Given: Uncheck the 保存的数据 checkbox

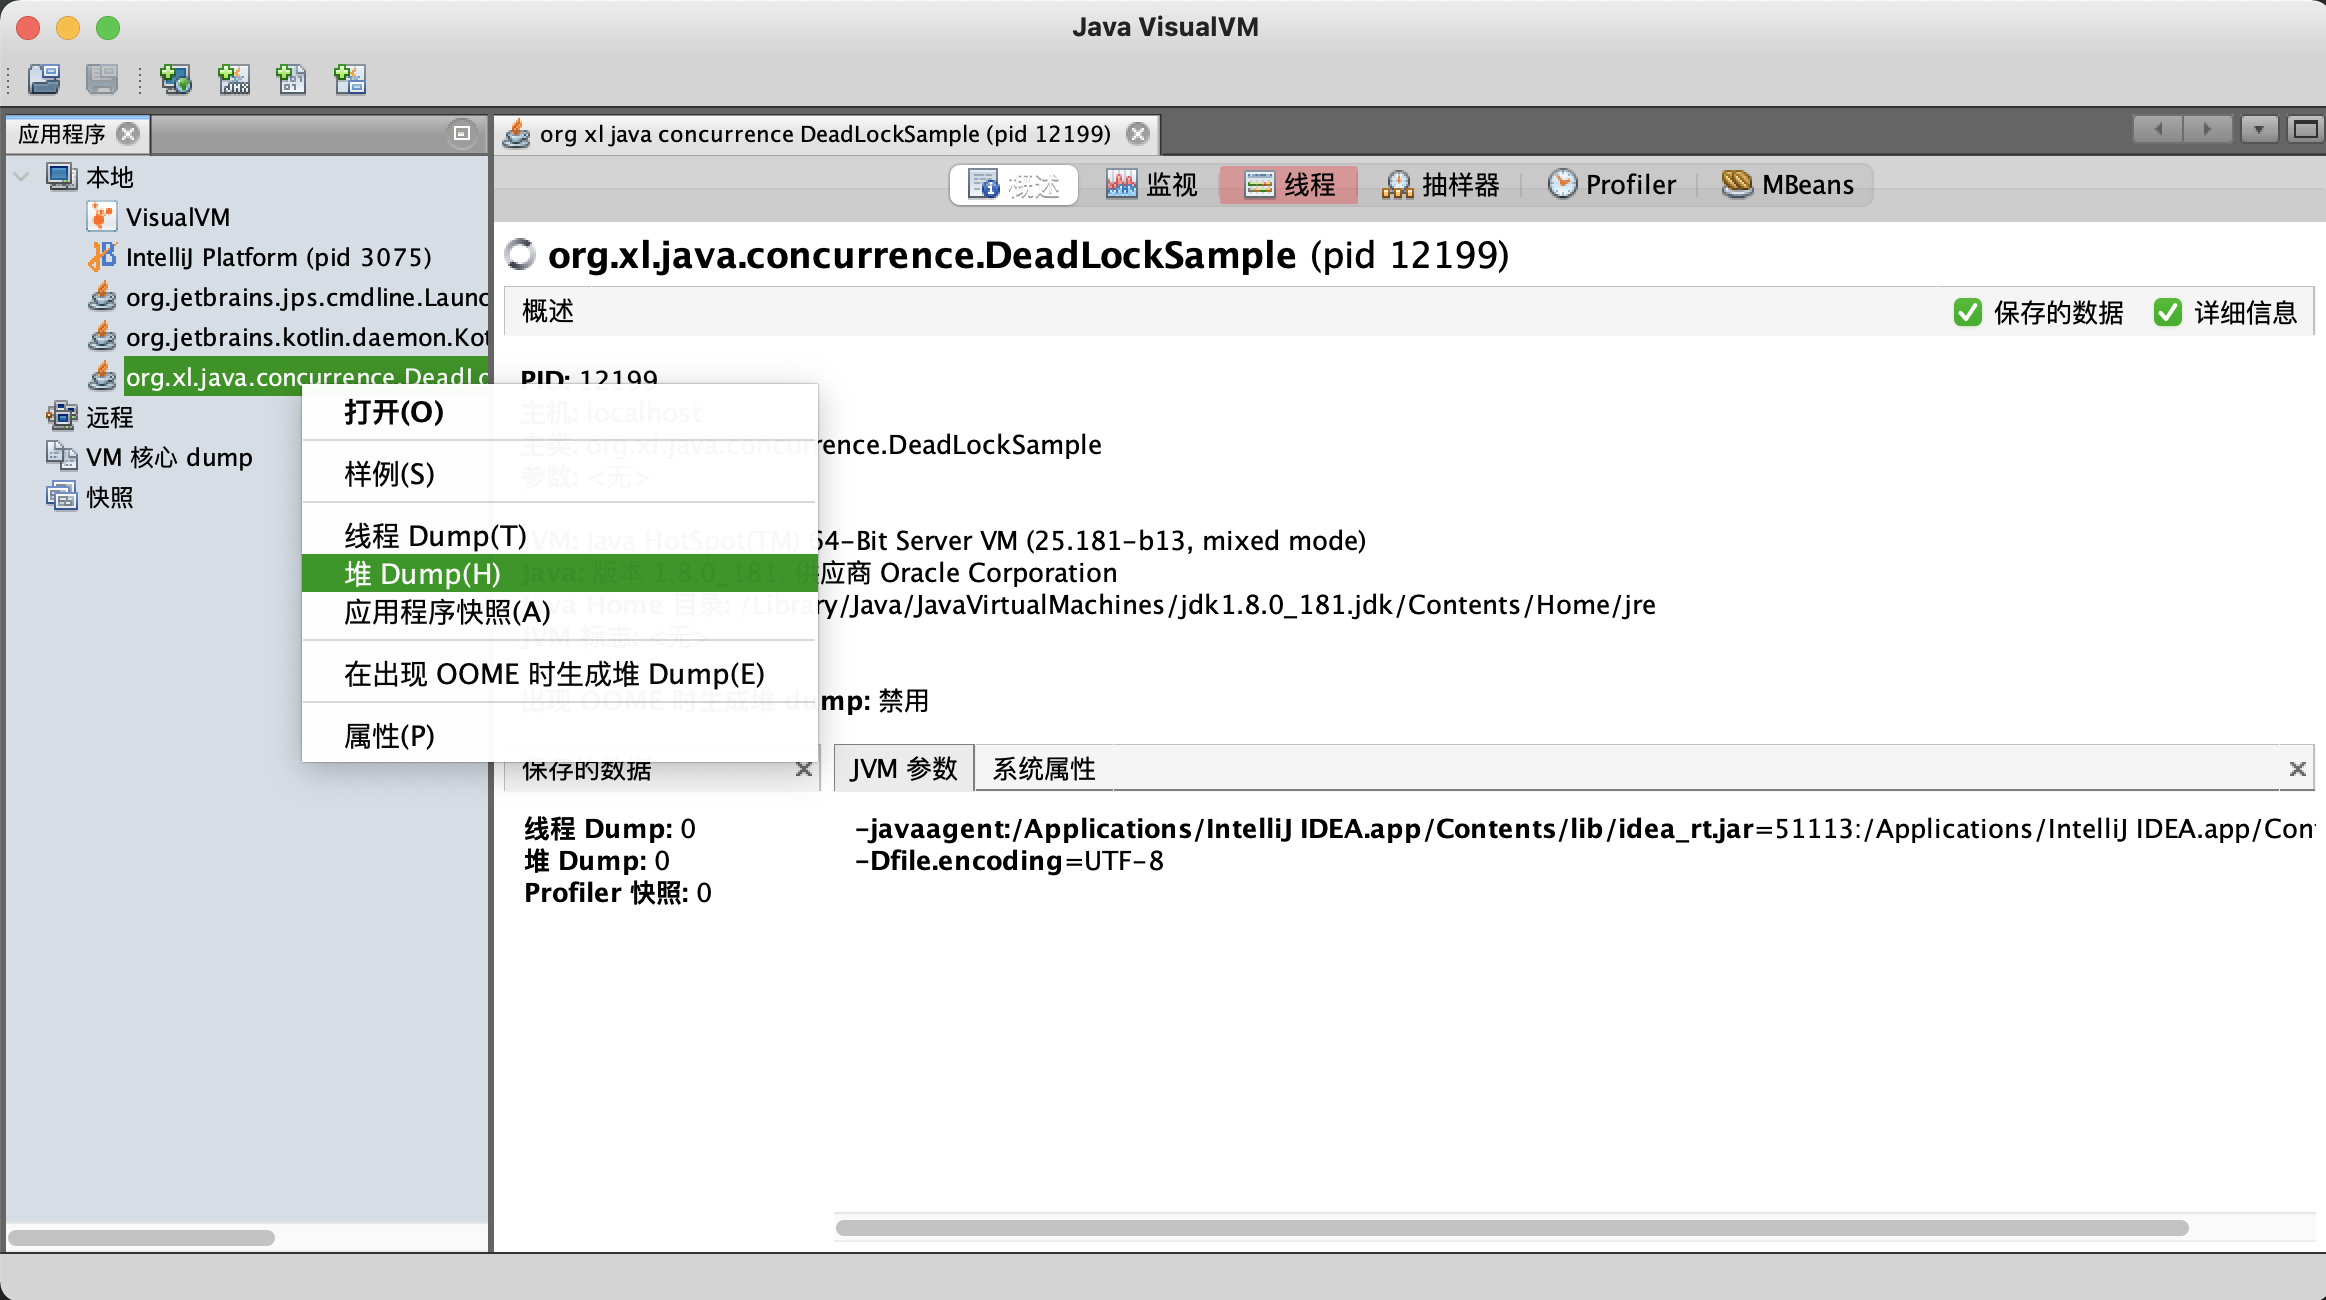Looking at the screenshot, I should [1967, 312].
